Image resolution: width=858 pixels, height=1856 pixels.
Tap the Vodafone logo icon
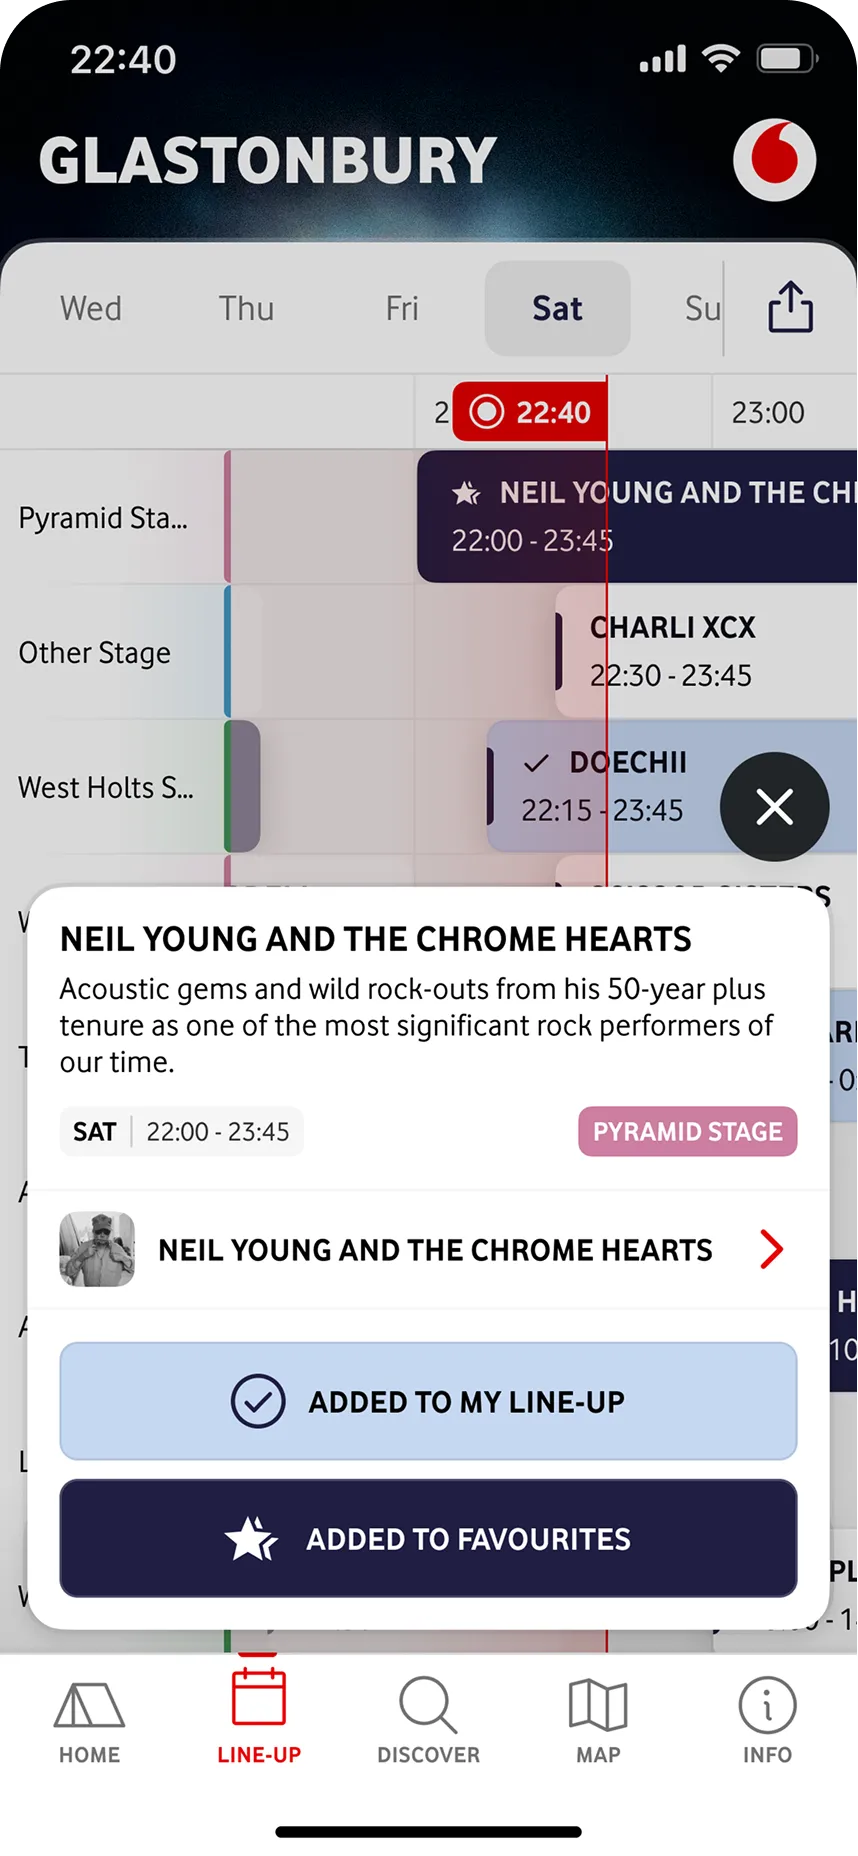[x=774, y=160]
